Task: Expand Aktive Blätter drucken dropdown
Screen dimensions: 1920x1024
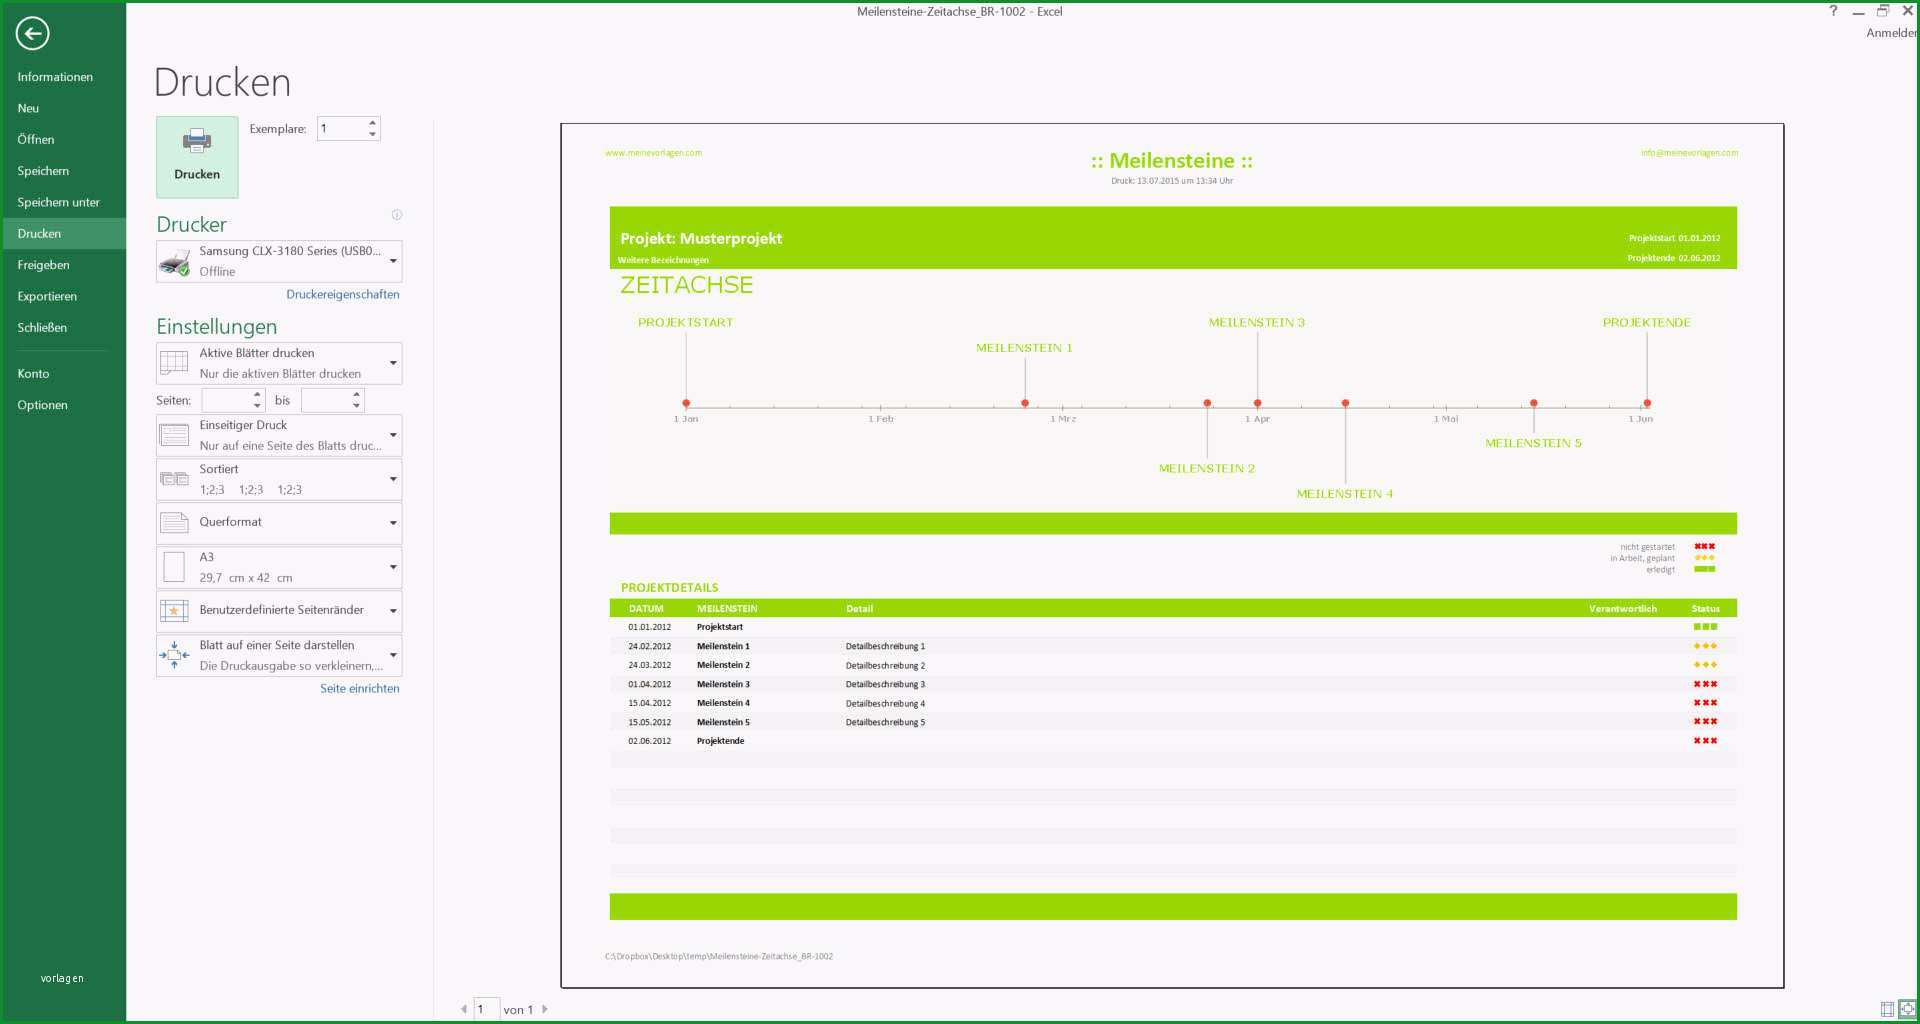Action: coord(279,363)
